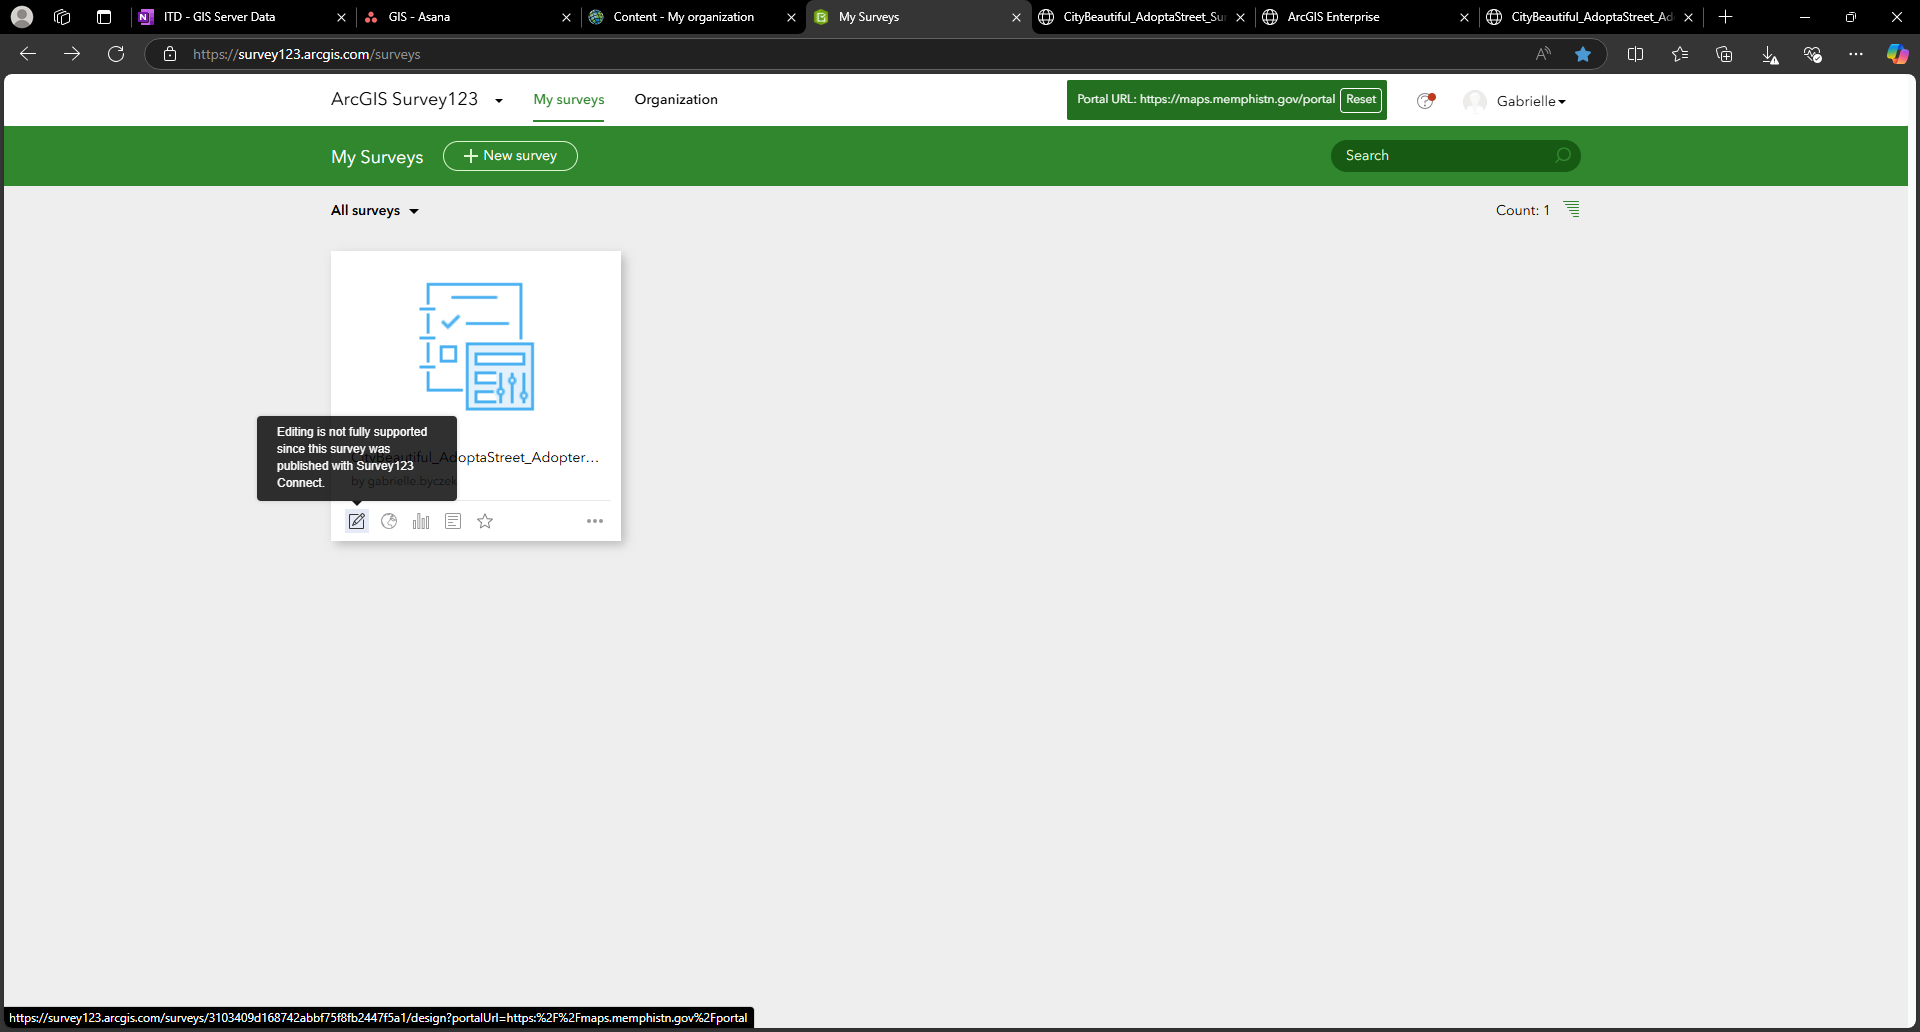The height and width of the screenshot is (1032, 1920).
Task: Open a new browser tab
Action: coord(1725,17)
